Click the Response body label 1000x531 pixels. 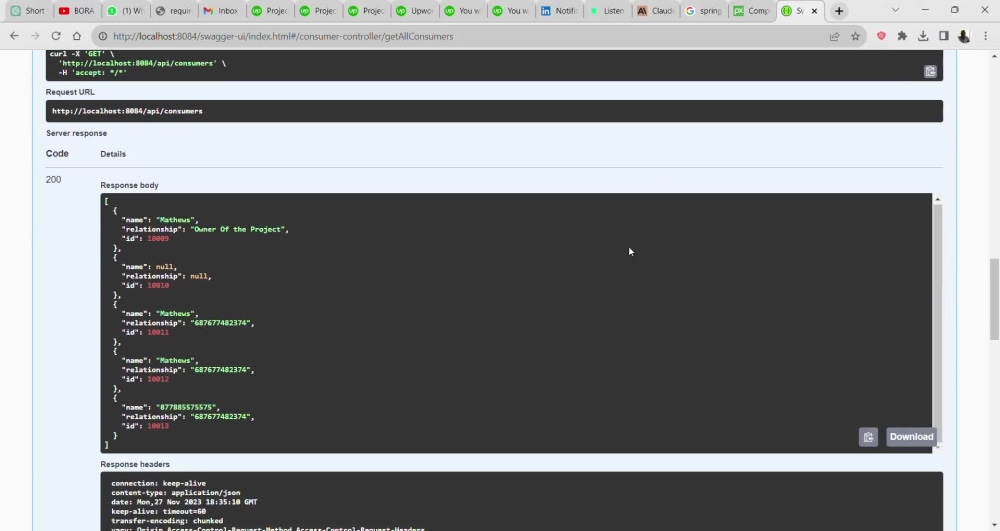129,185
